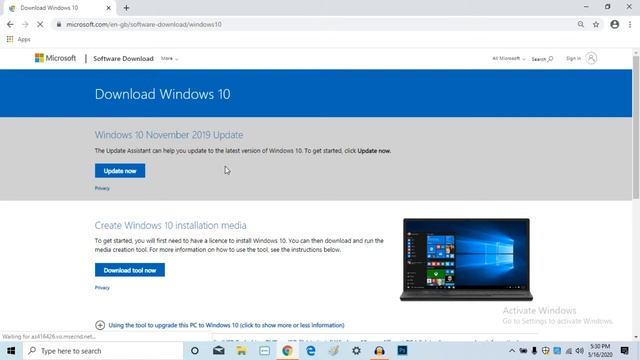Open a new browser tab
Image resolution: width=640 pixels, height=360 pixels.
tap(126, 8)
